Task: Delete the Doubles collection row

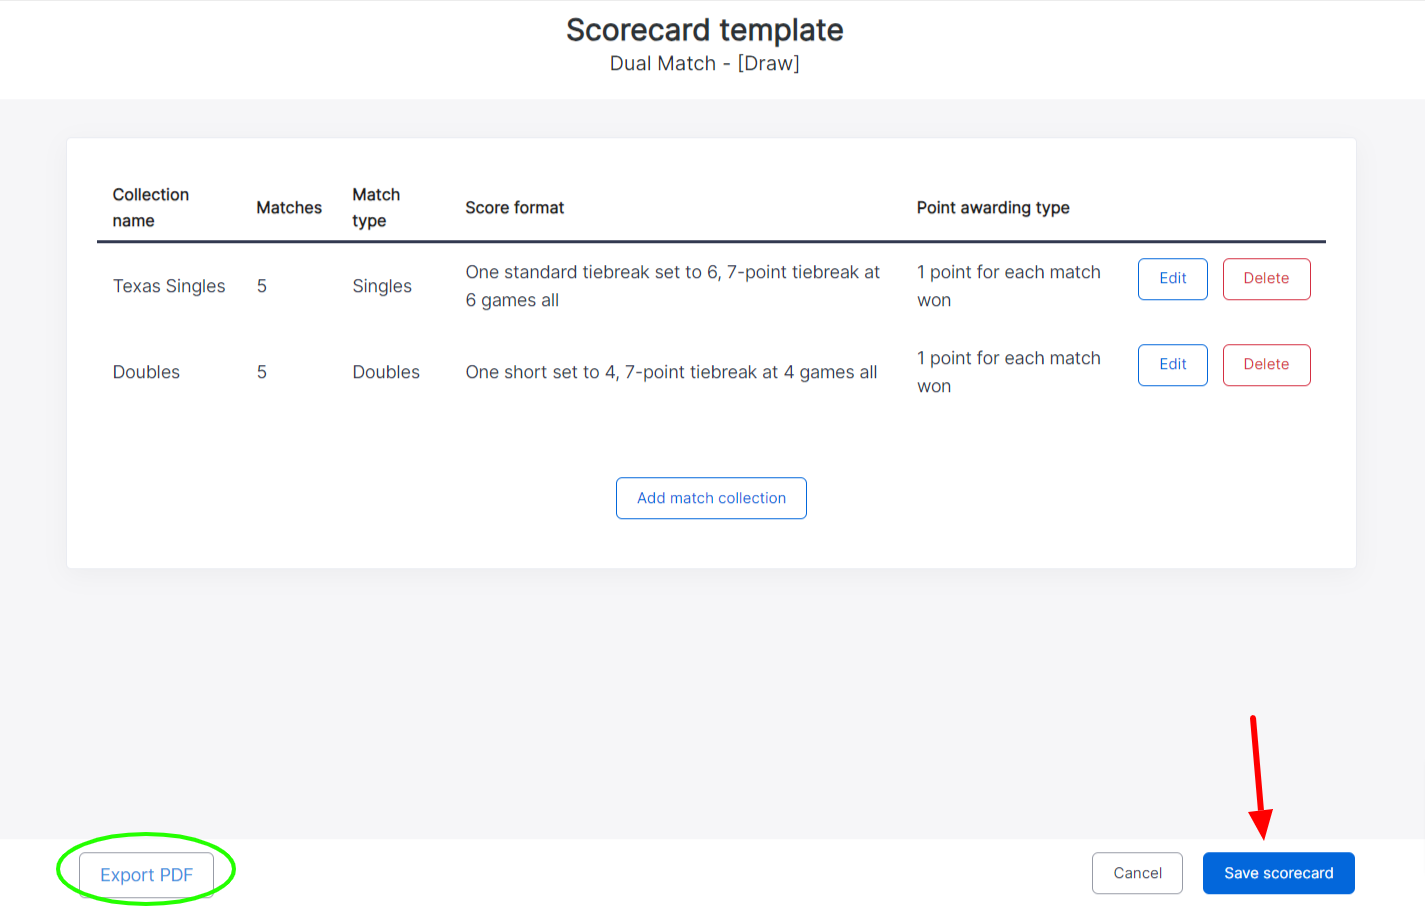Action: [x=1266, y=365]
